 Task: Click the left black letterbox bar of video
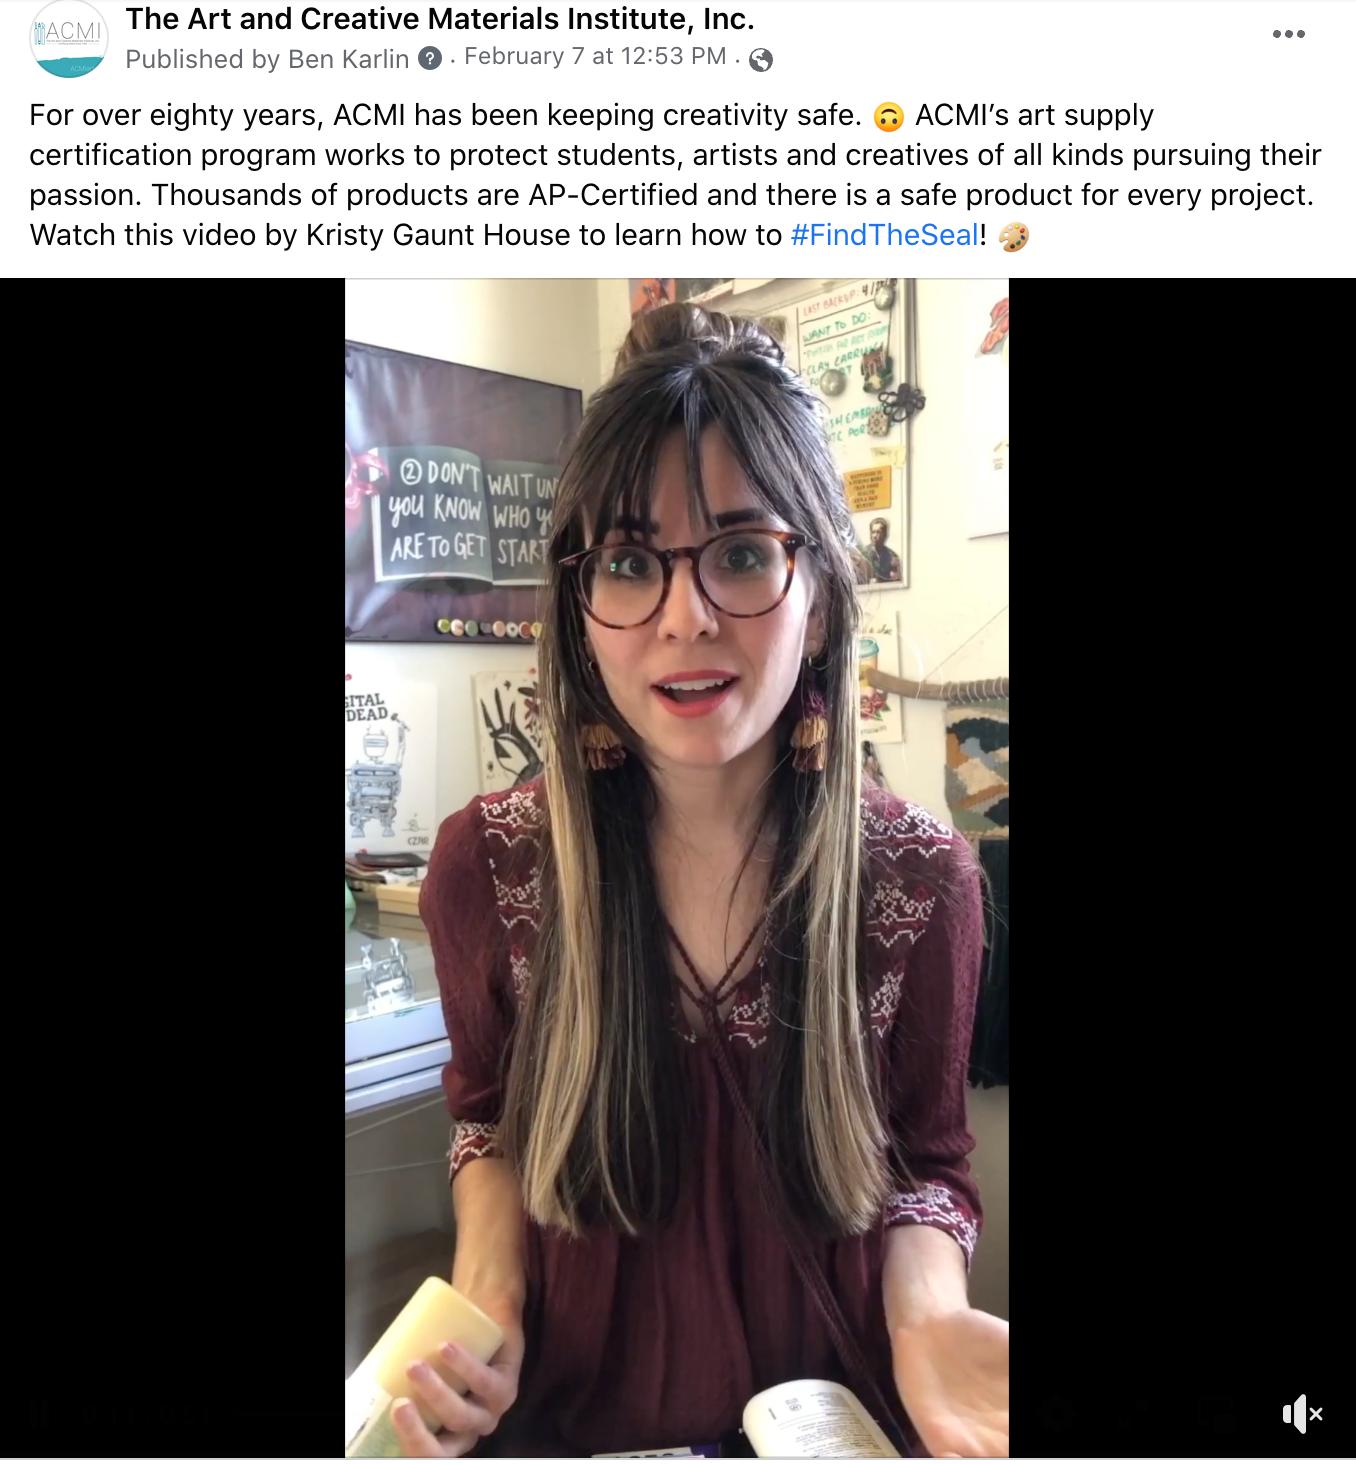(x=172, y=867)
